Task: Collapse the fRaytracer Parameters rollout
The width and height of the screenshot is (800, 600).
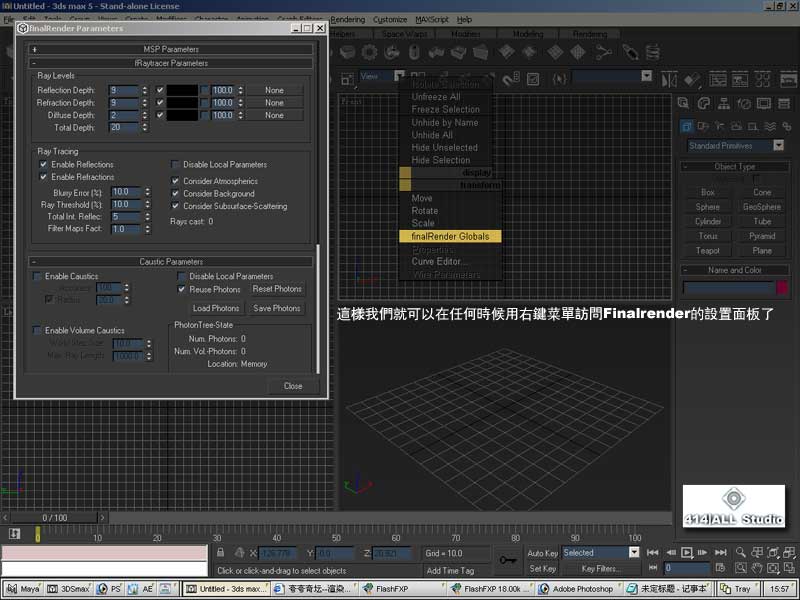Action: pyautogui.click(x=170, y=63)
